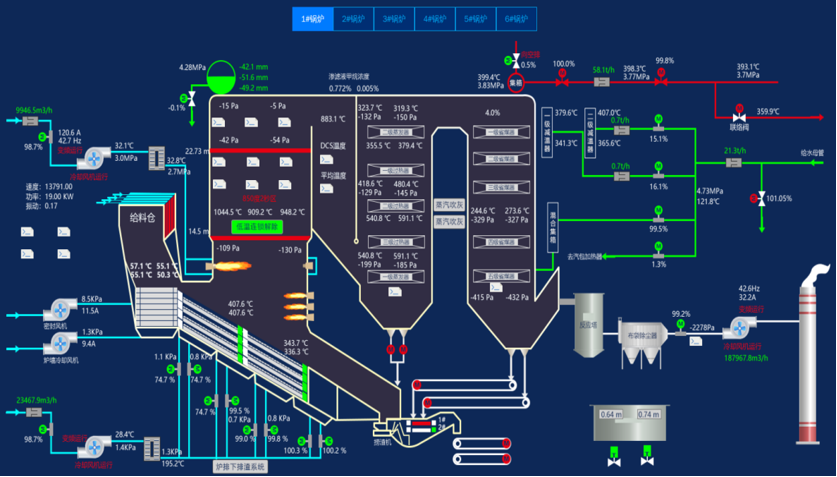Screen dimensions: 837x477
Task: Click the 187967.8m3/h flue gas flow
Action: [746, 358]
